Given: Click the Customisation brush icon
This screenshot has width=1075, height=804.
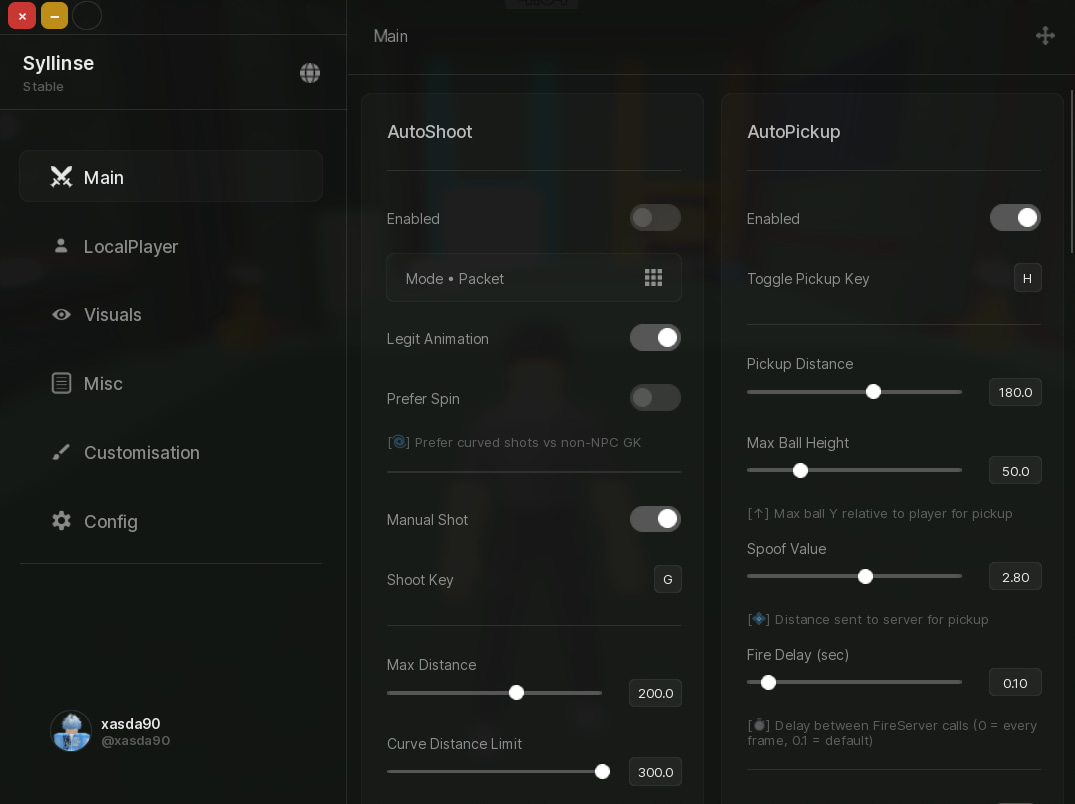Looking at the screenshot, I should click(61, 452).
